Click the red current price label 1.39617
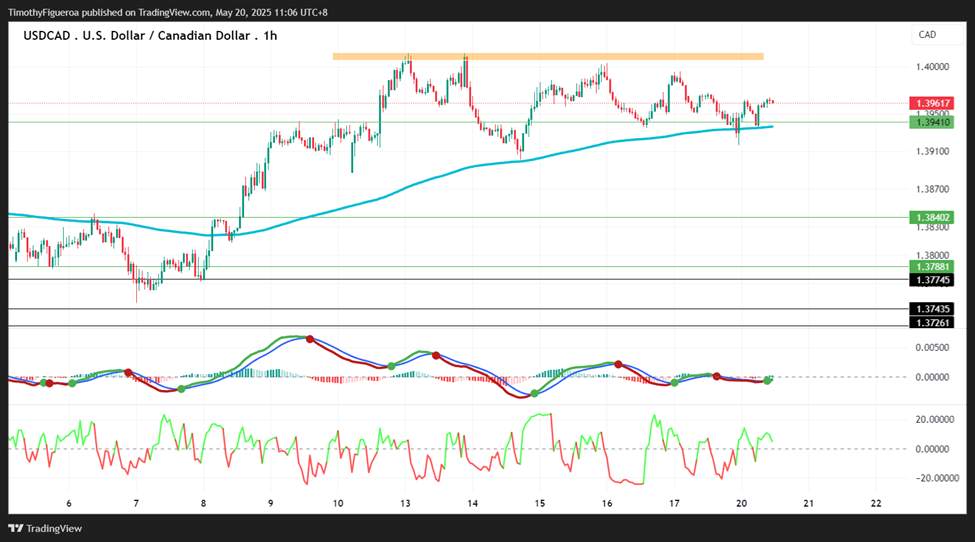Screen dimensions: 975x542 [931, 103]
